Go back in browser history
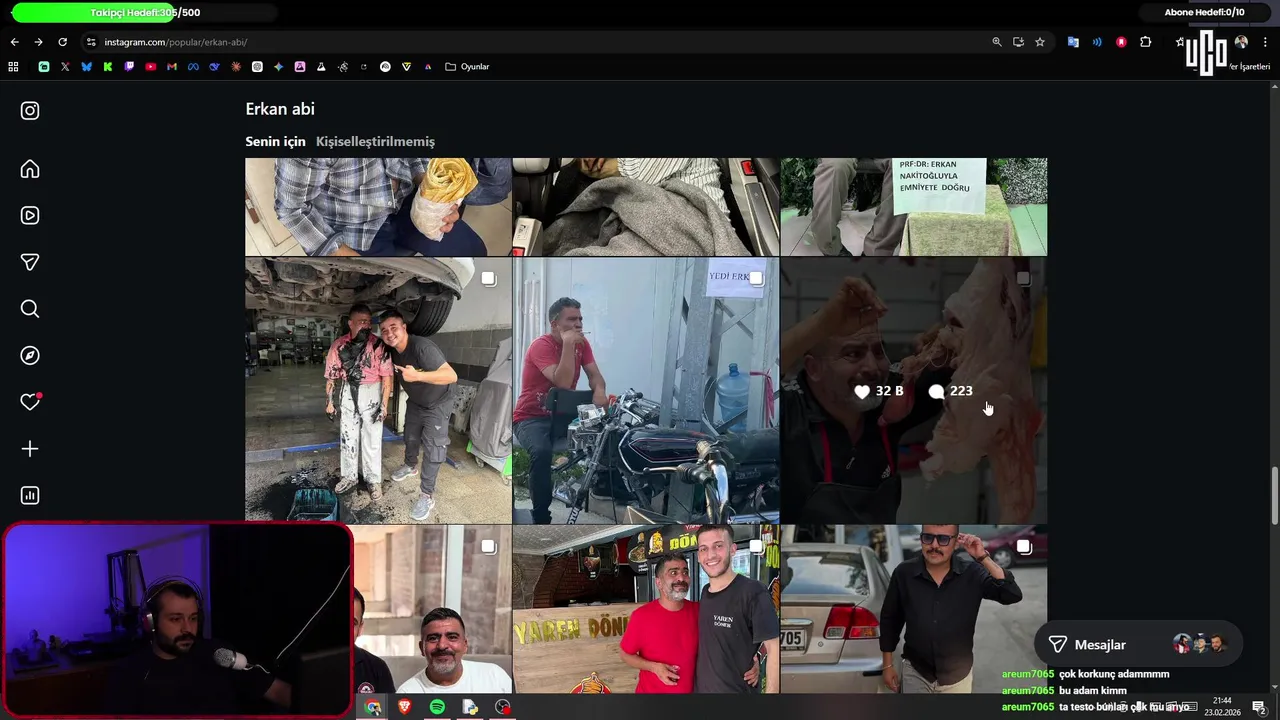The image size is (1280, 720). click(14, 42)
